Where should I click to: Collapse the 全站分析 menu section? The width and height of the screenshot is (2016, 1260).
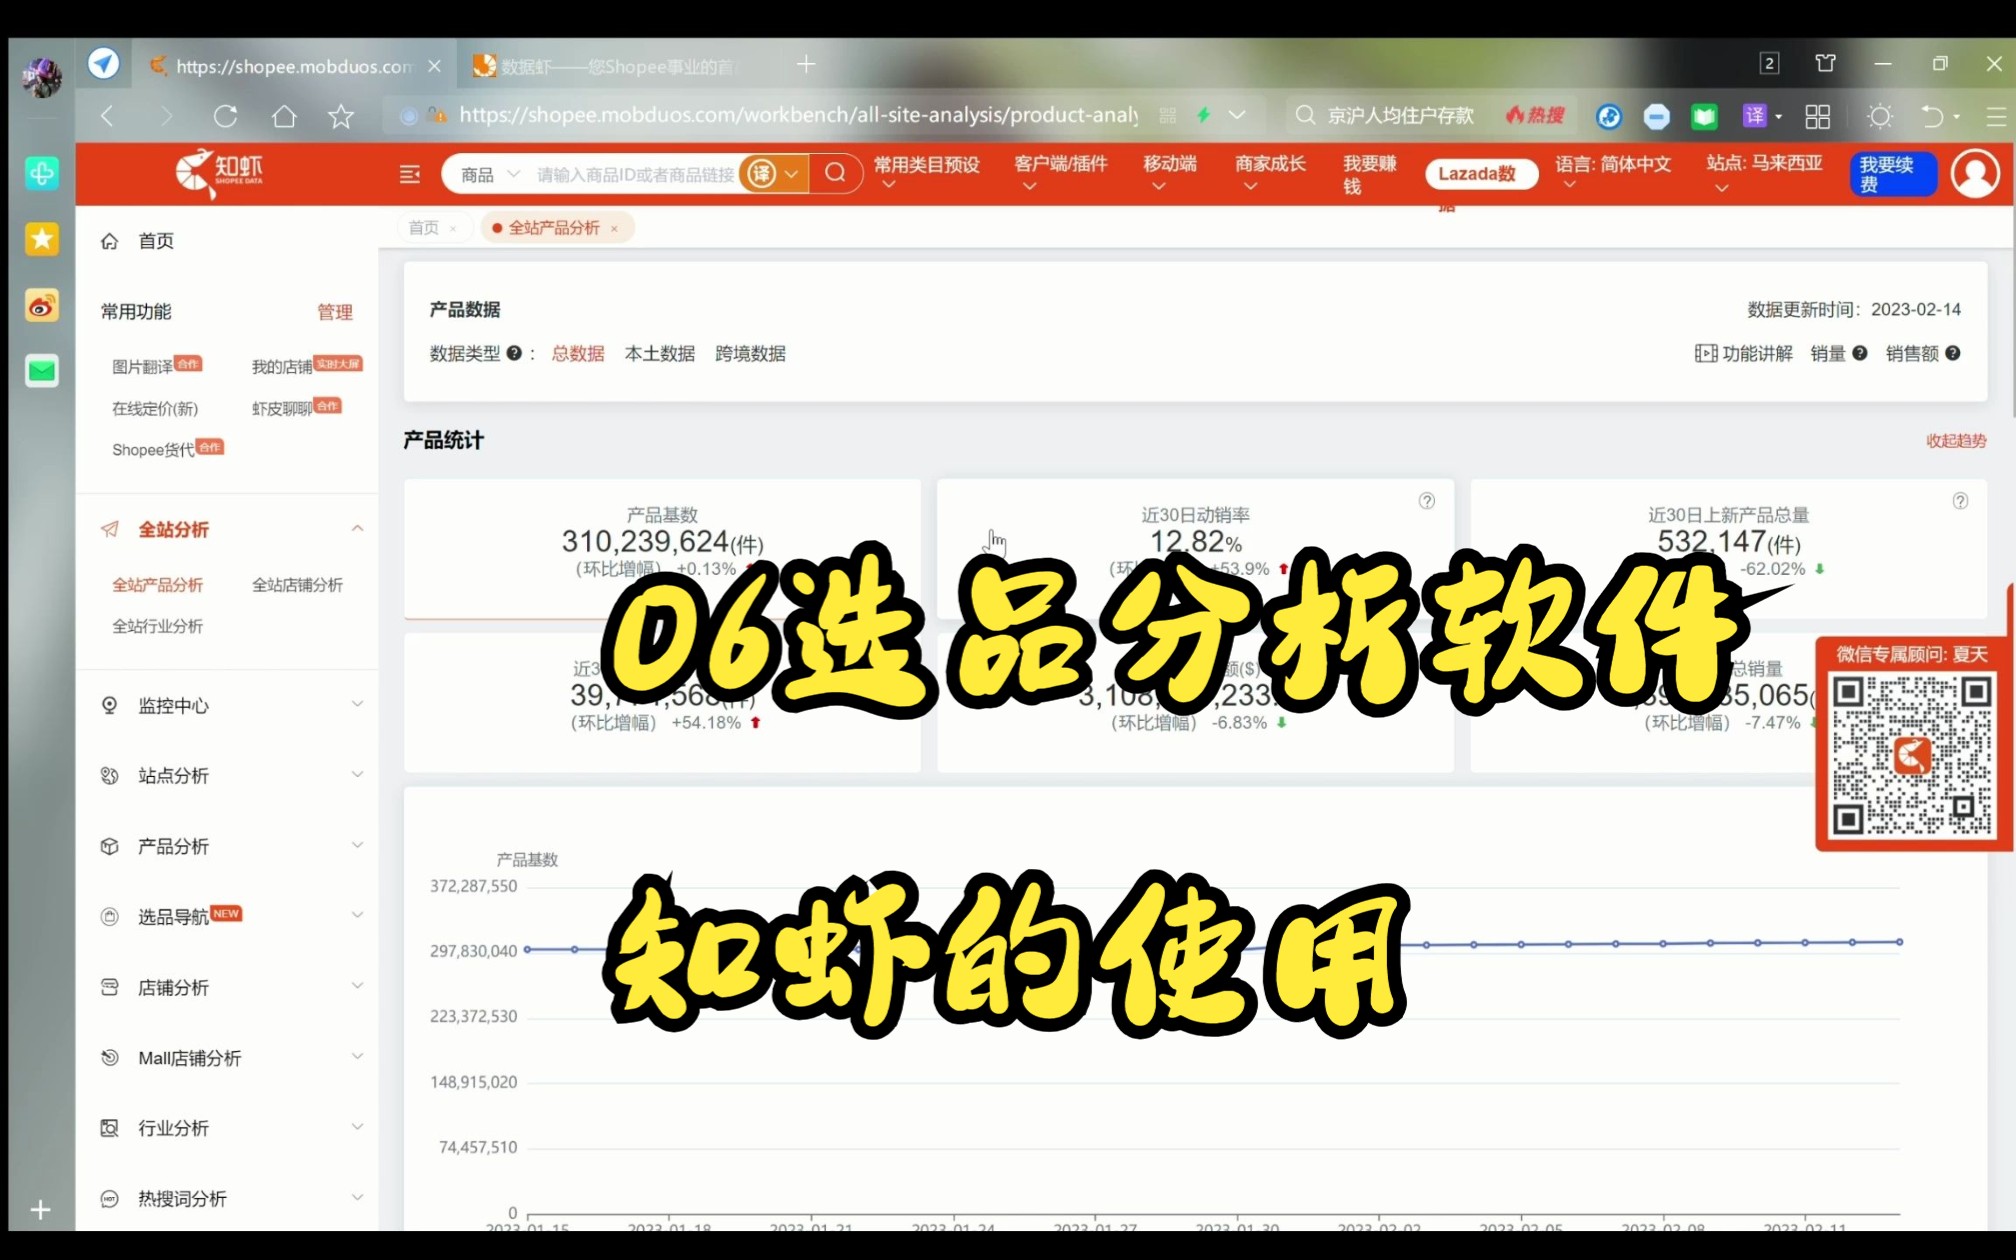(x=357, y=528)
